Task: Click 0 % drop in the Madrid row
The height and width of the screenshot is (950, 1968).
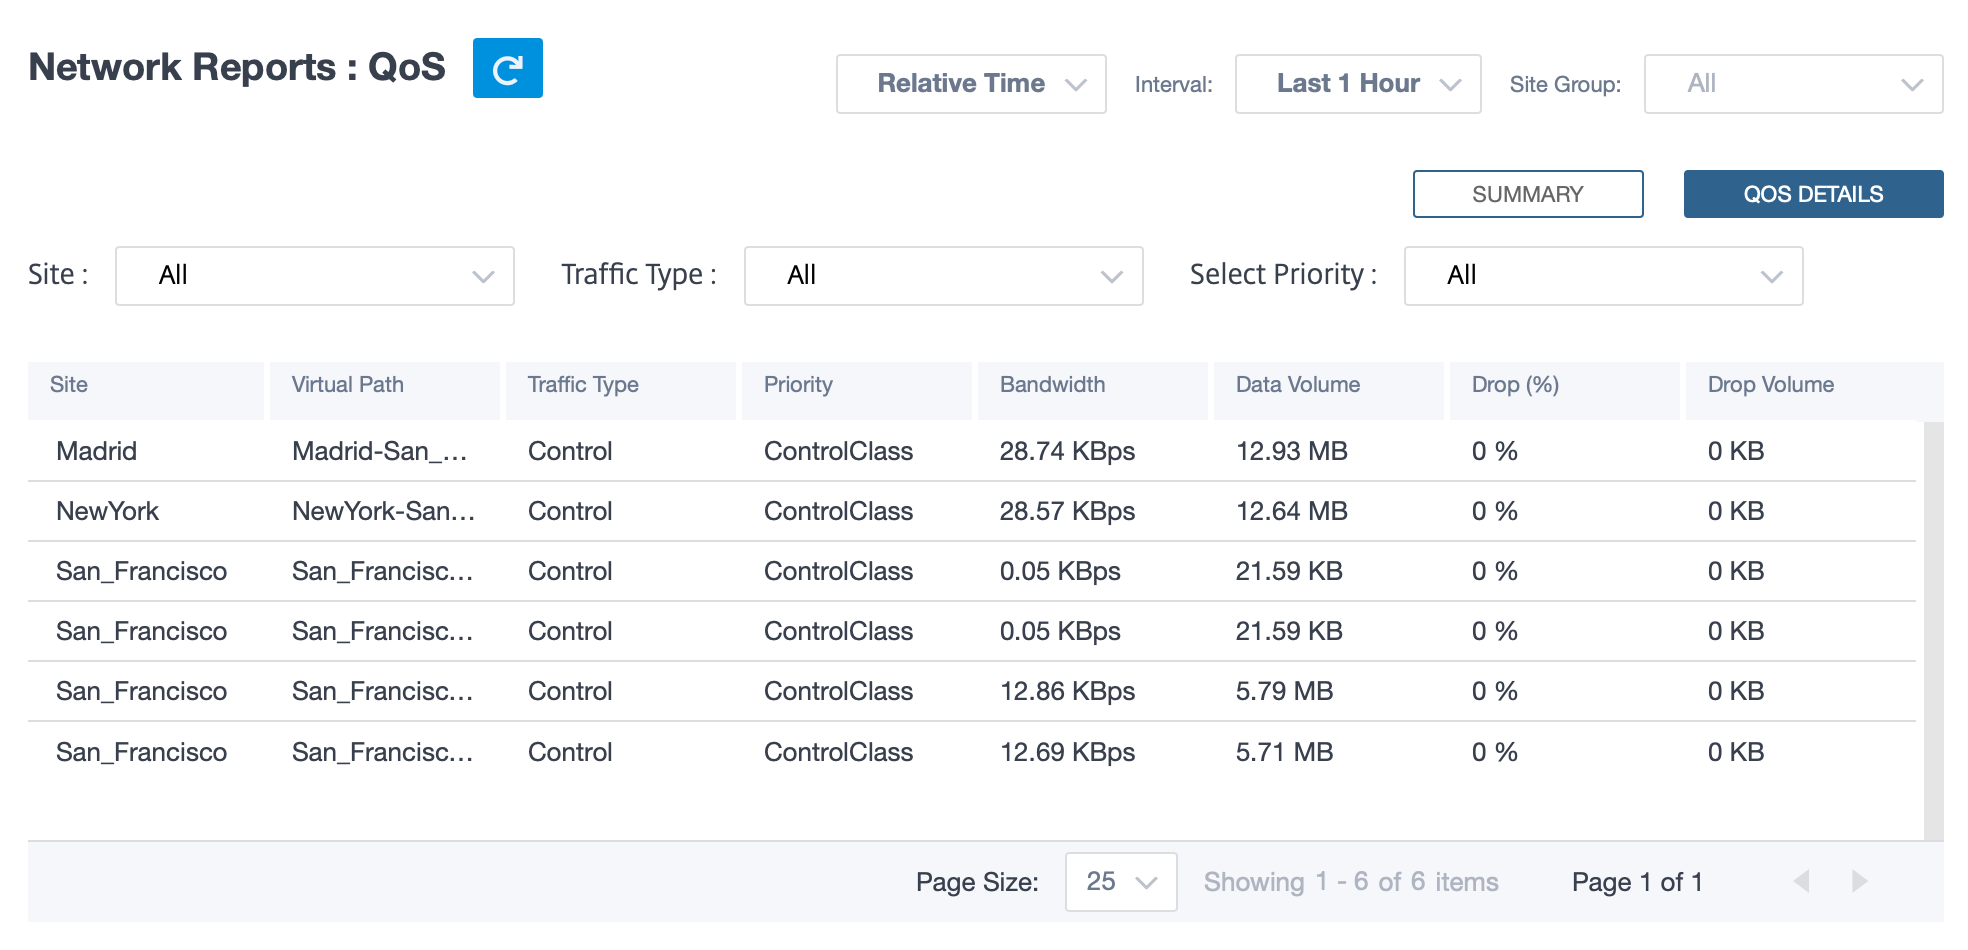Action: (x=1495, y=451)
